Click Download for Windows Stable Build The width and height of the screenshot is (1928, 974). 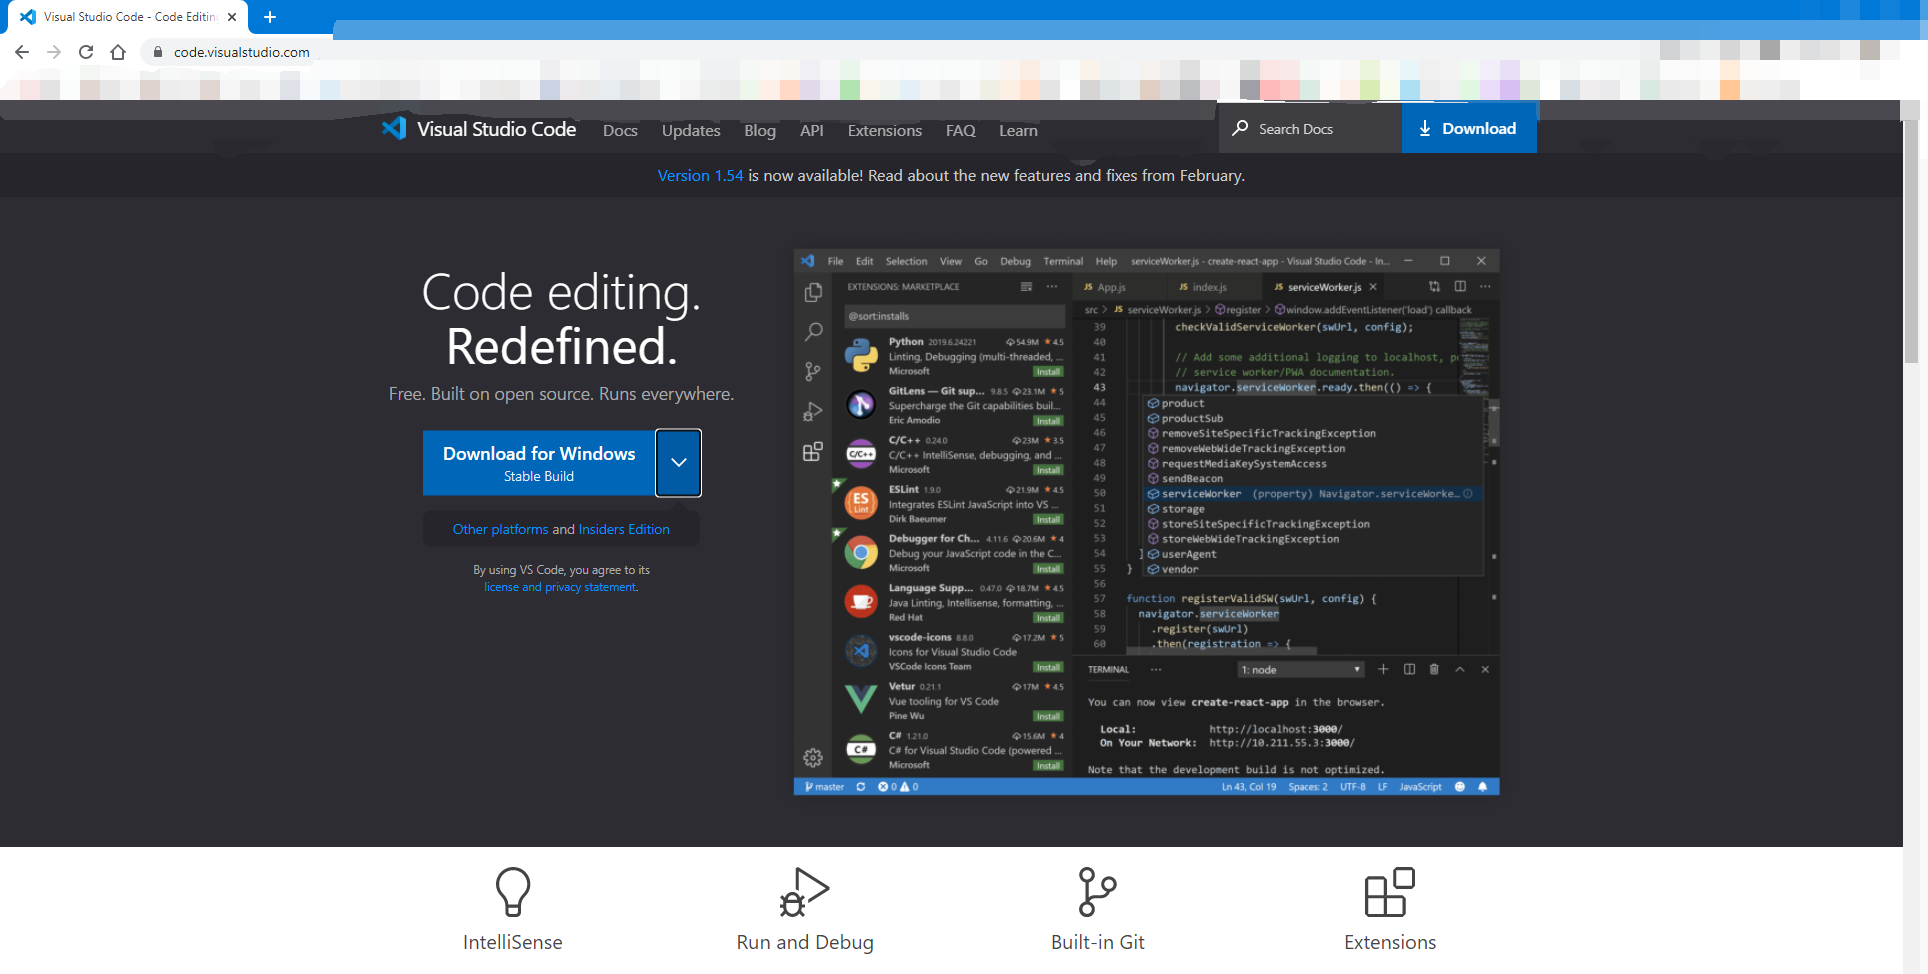539,463
